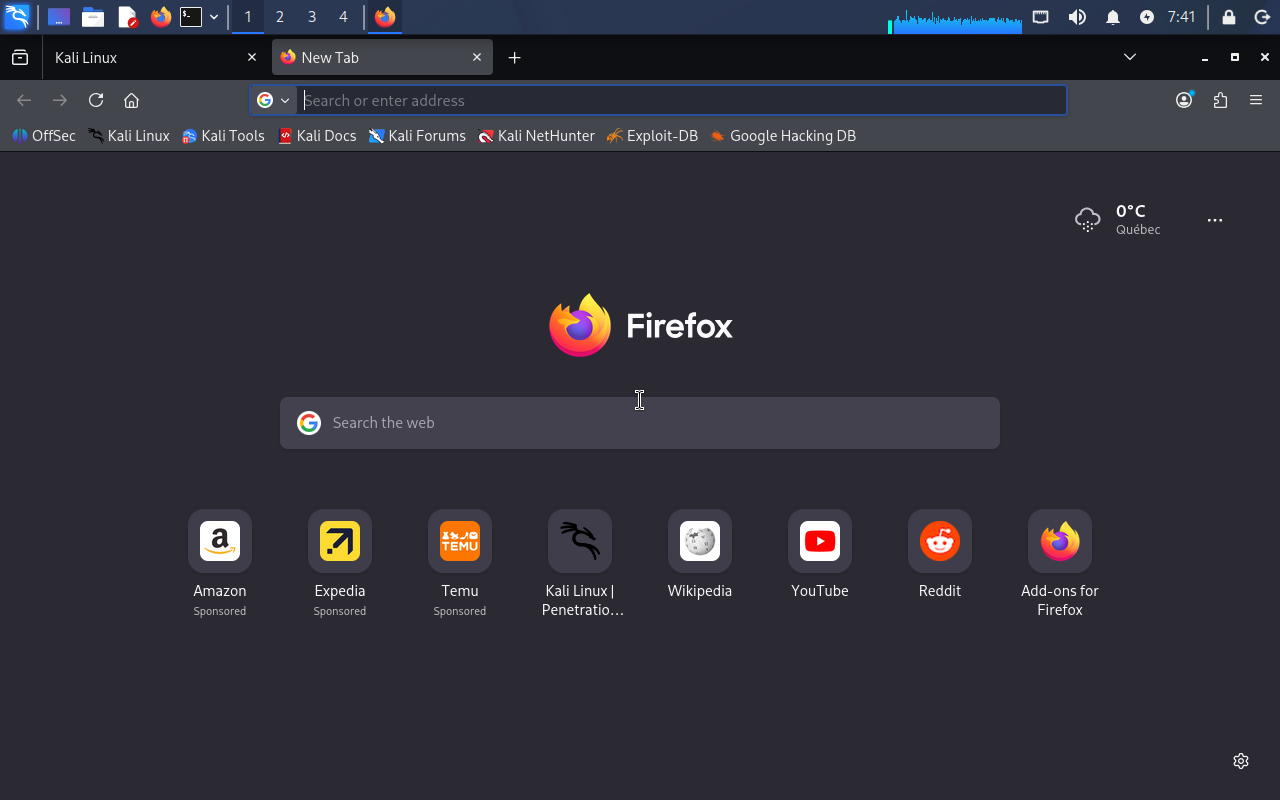Click the volume icon in system tray

tap(1077, 17)
